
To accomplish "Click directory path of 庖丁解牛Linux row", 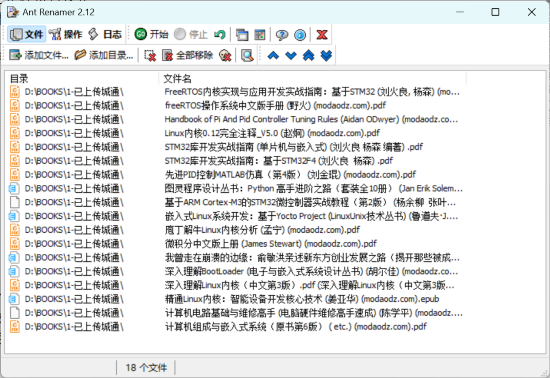I will [74, 230].
